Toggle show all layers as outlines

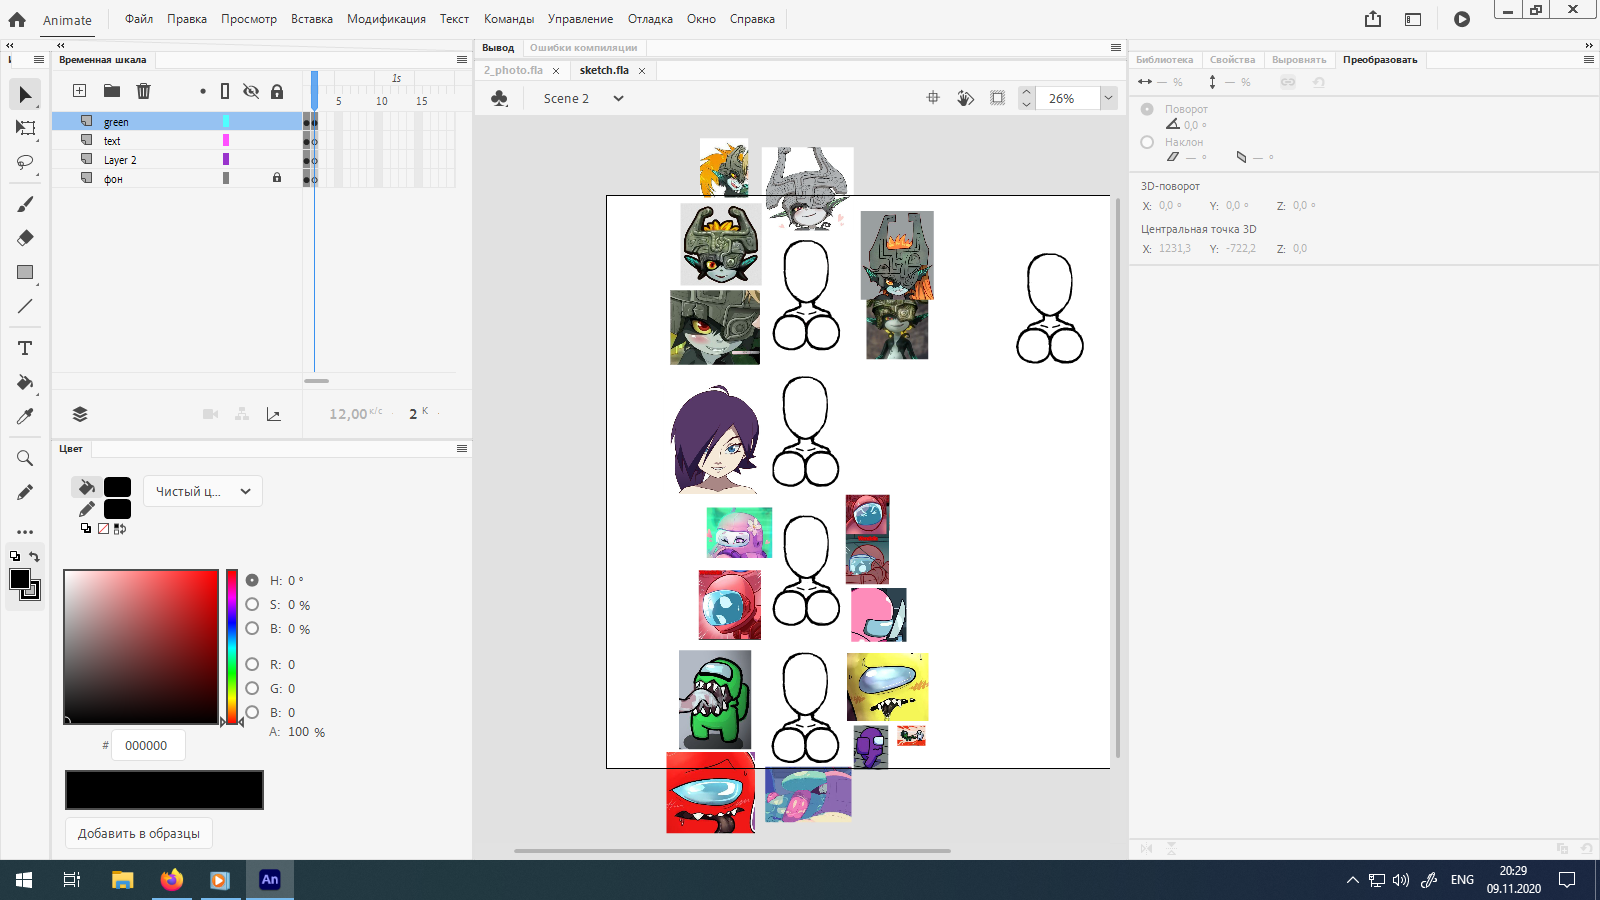click(x=225, y=91)
